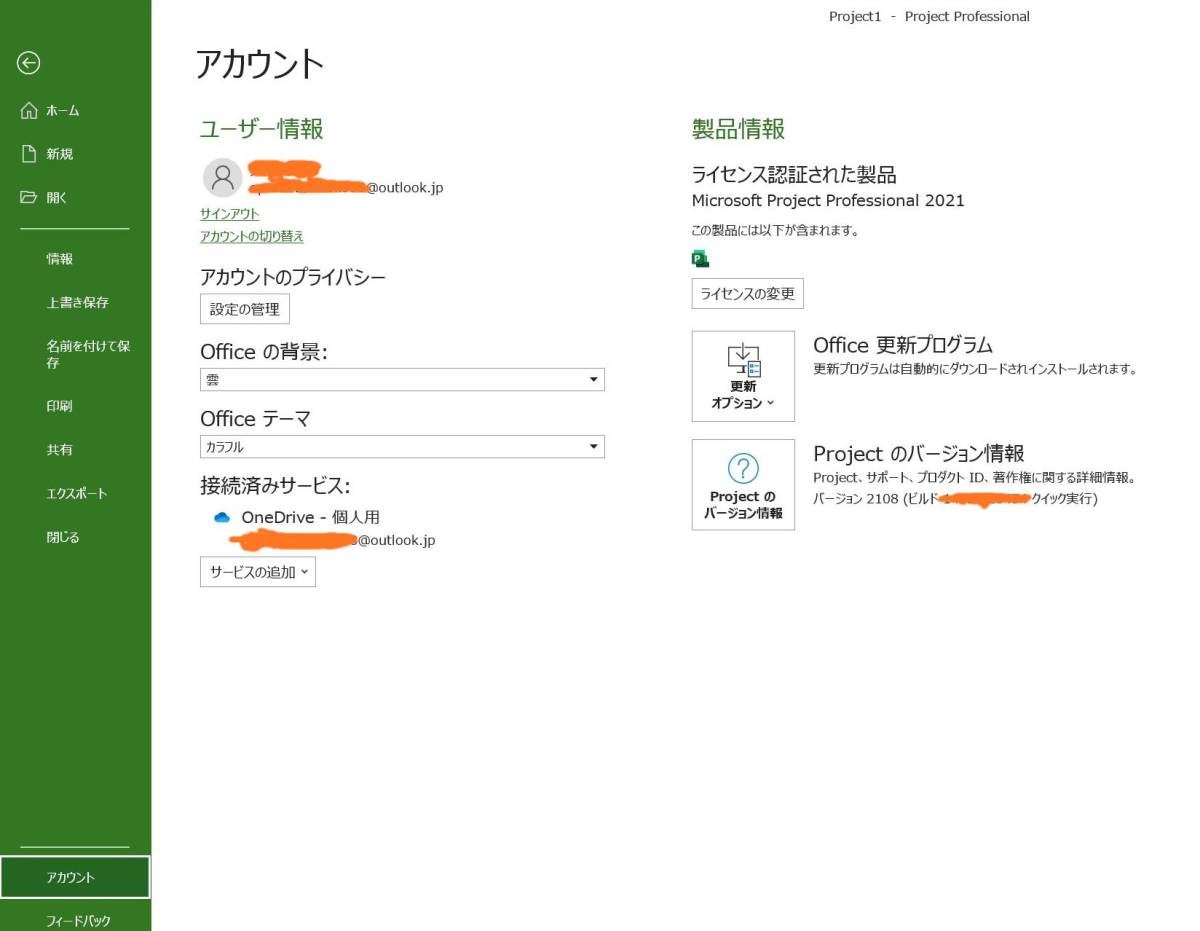
Task: Click the user profile avatar icon
Action: pyautogui.click(x=222, y=178)
